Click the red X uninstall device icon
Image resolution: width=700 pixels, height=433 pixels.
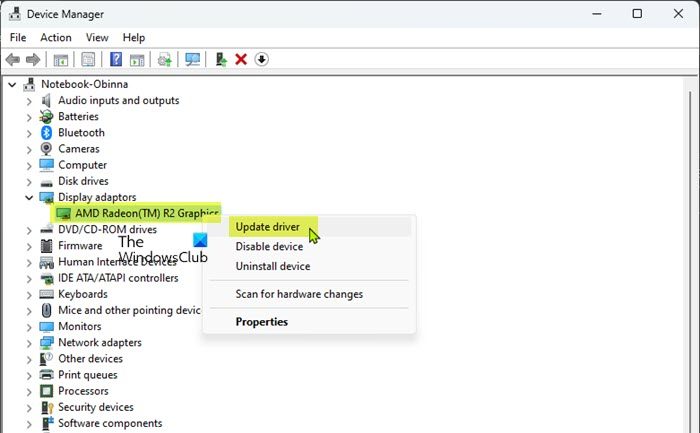(x=241, y=60)
